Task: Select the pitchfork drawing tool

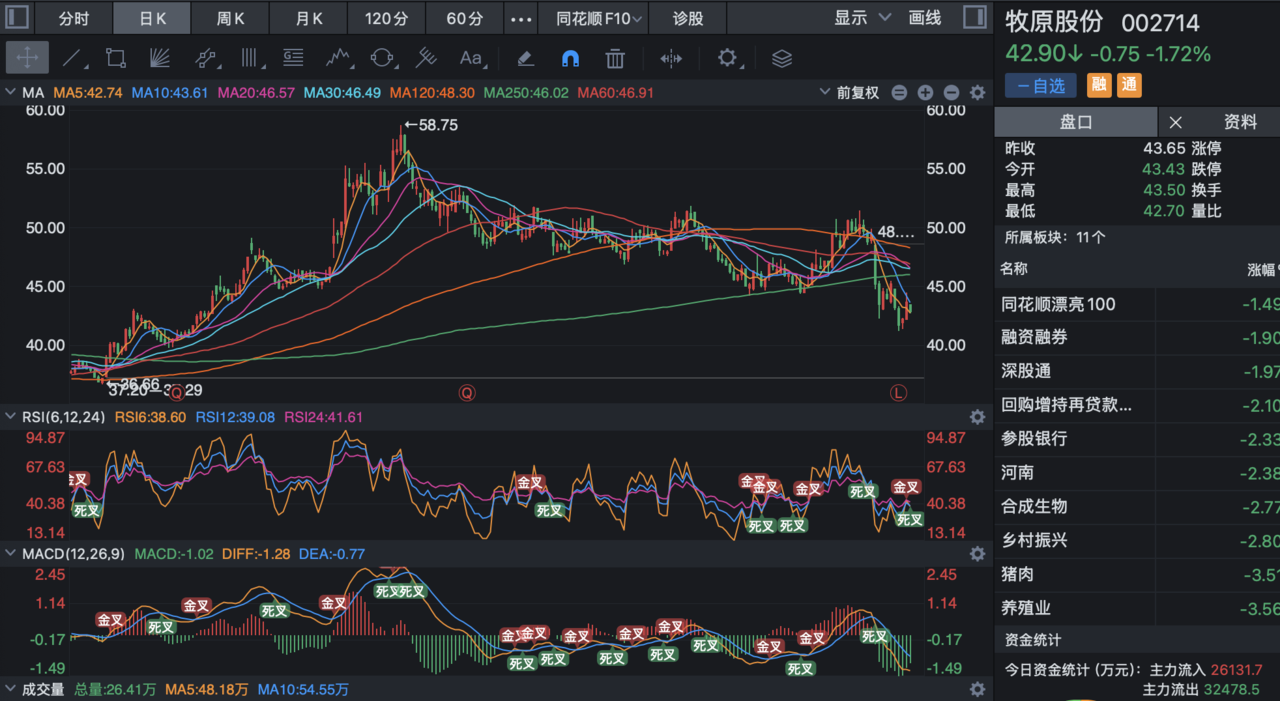Action: pos(426,58)
